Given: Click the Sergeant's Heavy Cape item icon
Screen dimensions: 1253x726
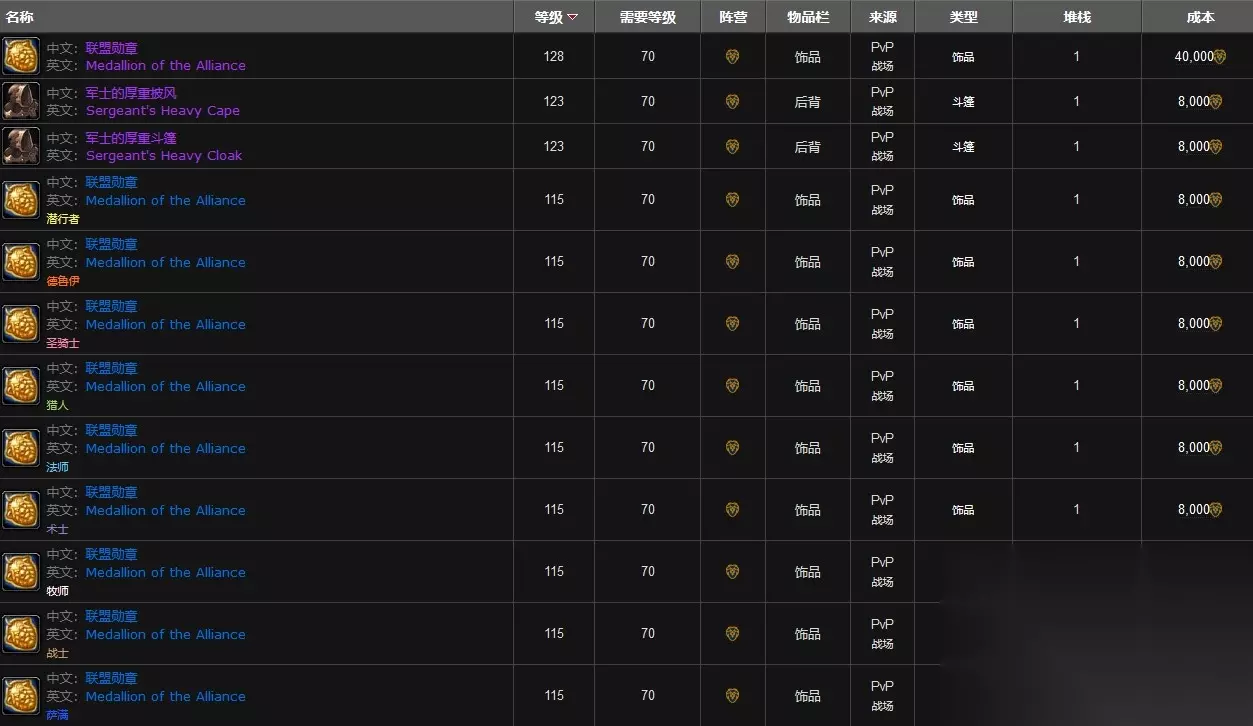Looking at the screenshot, I should 21,101.
